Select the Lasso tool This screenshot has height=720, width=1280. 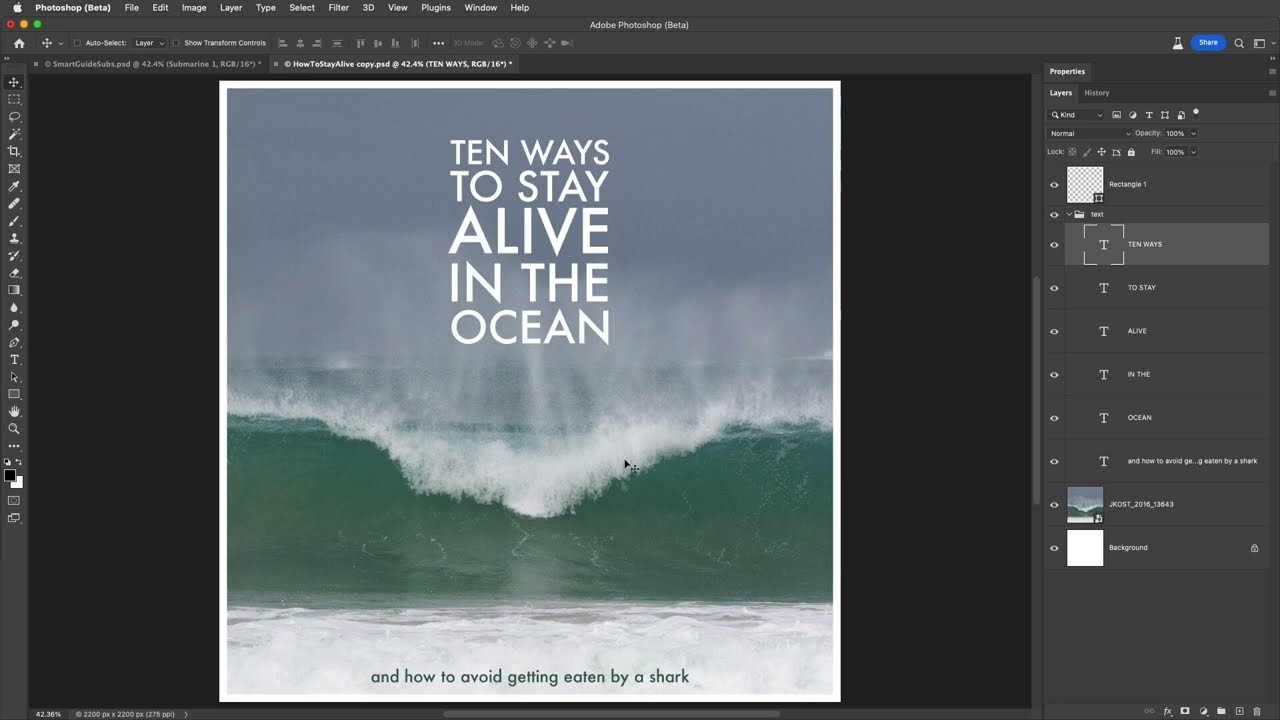point(14,116)
